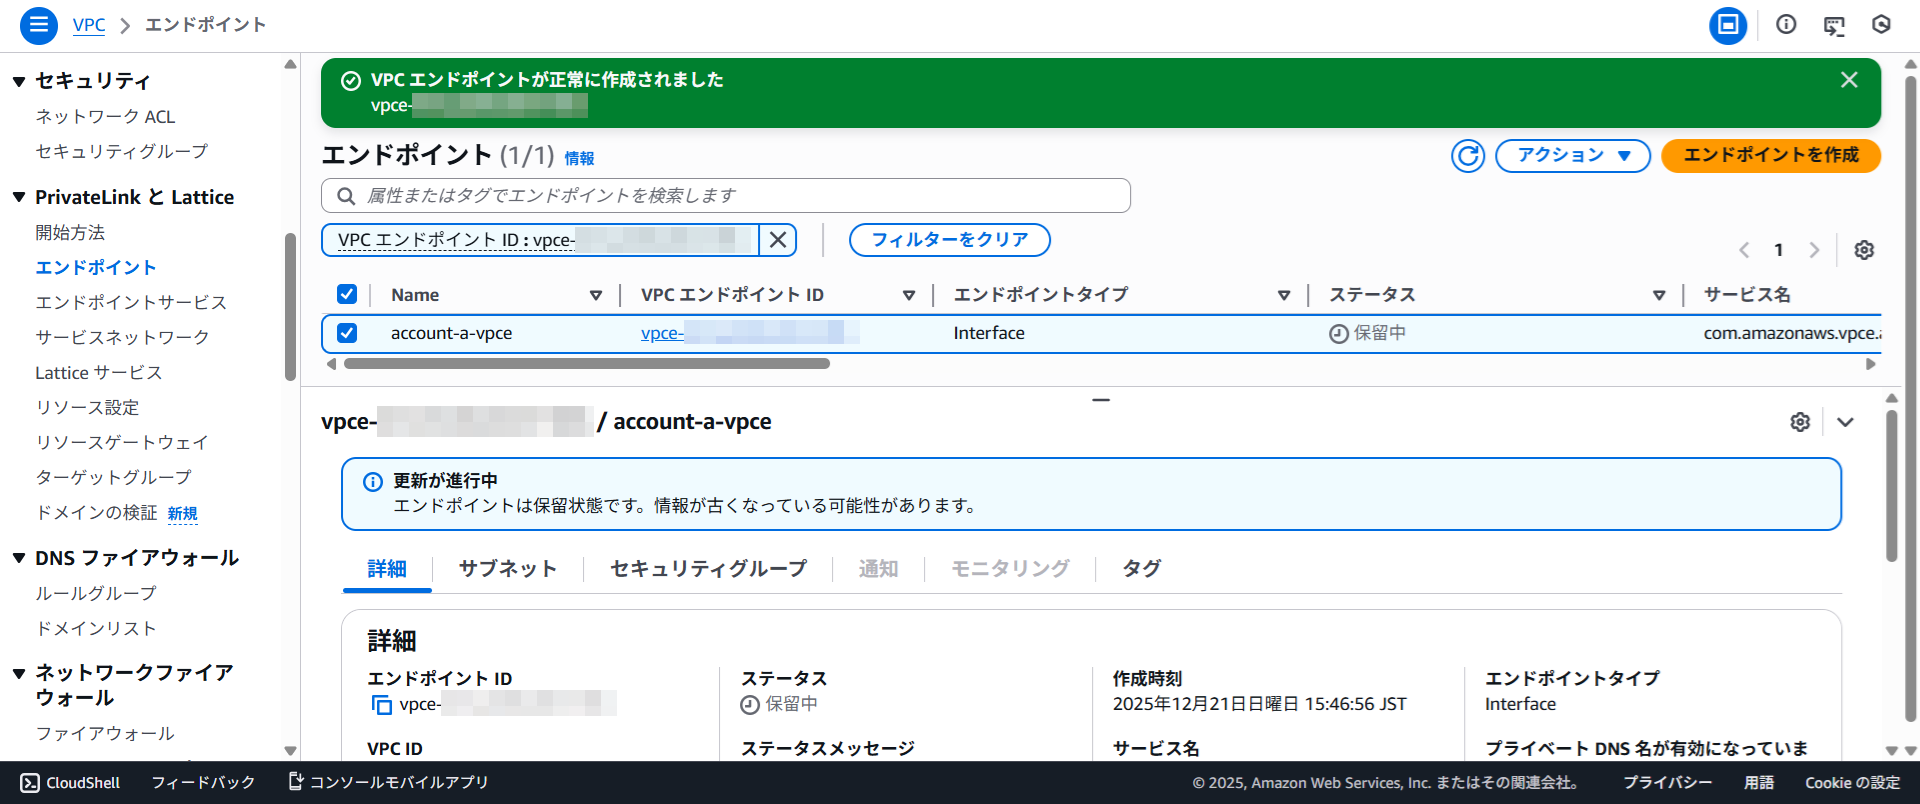Viewport: 1920px width, 804px height.
Task: Toggle the select-all header checkbox
Action: coord(347,294)
